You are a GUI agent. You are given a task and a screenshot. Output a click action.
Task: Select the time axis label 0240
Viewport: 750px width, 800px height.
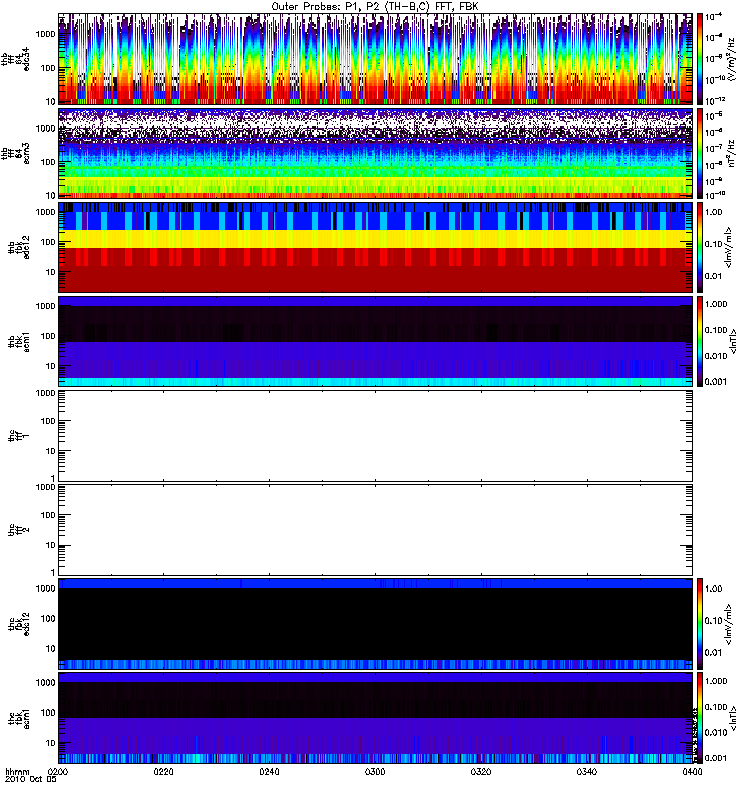coord(269,772)
